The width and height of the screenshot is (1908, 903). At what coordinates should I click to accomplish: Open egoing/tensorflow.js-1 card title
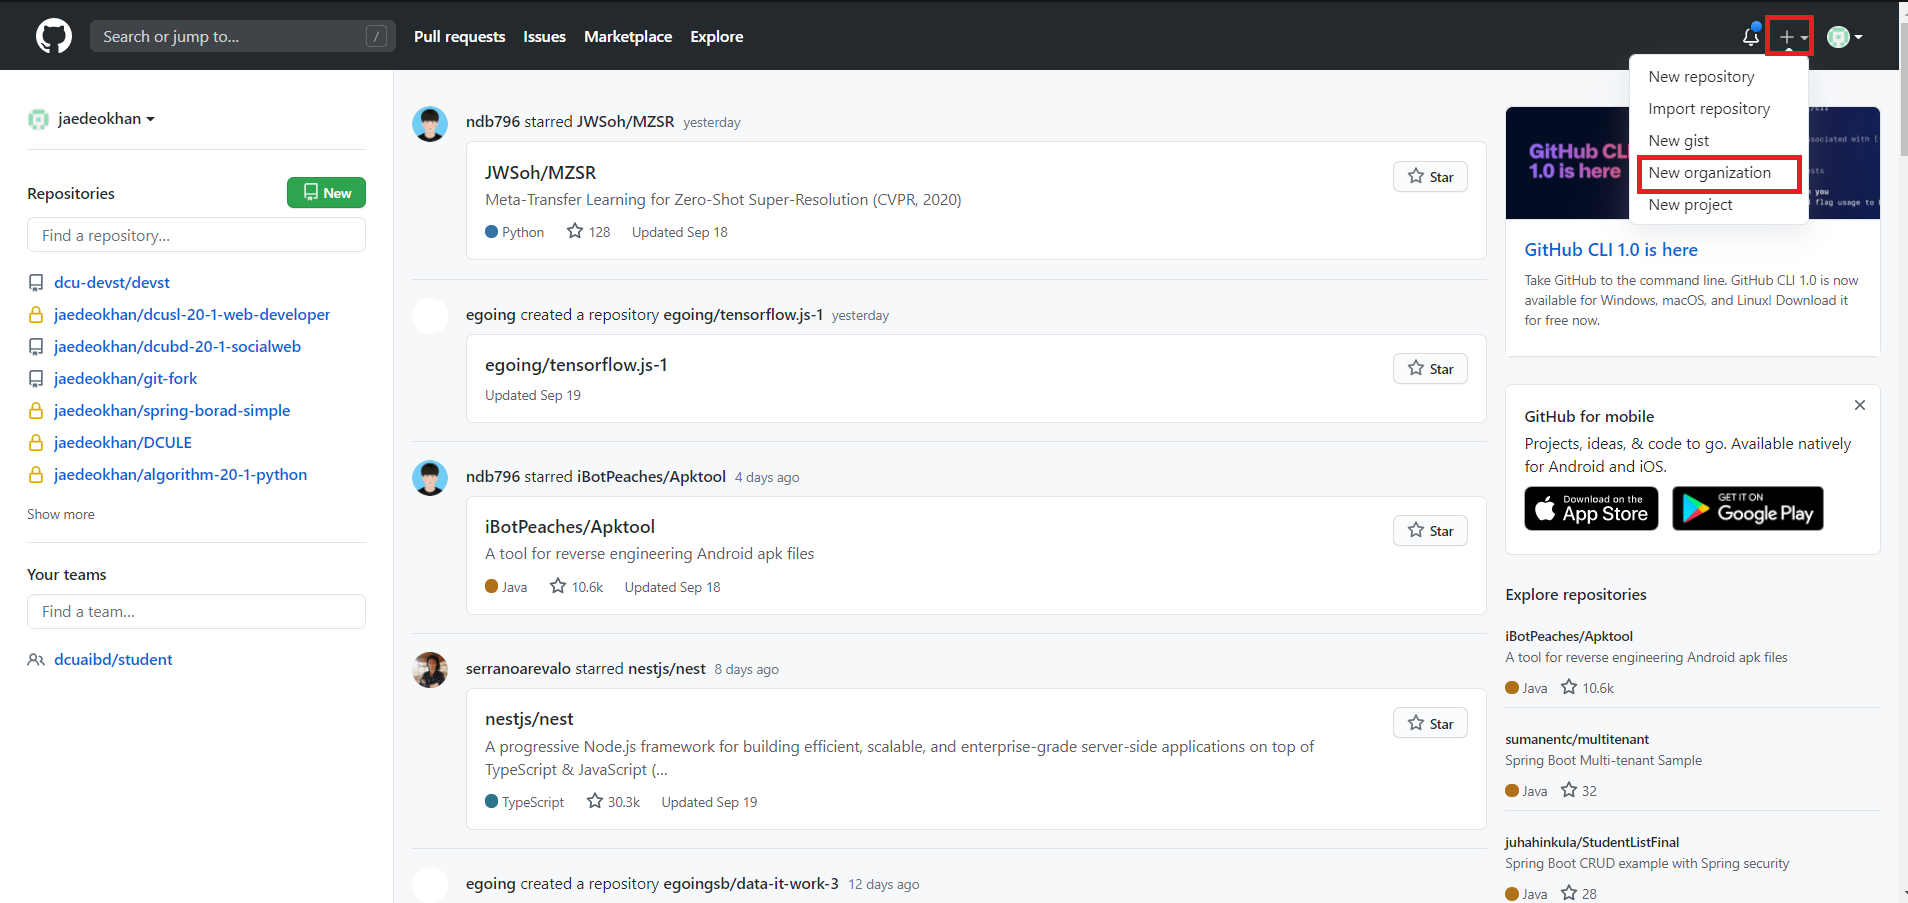click(576, 365)
